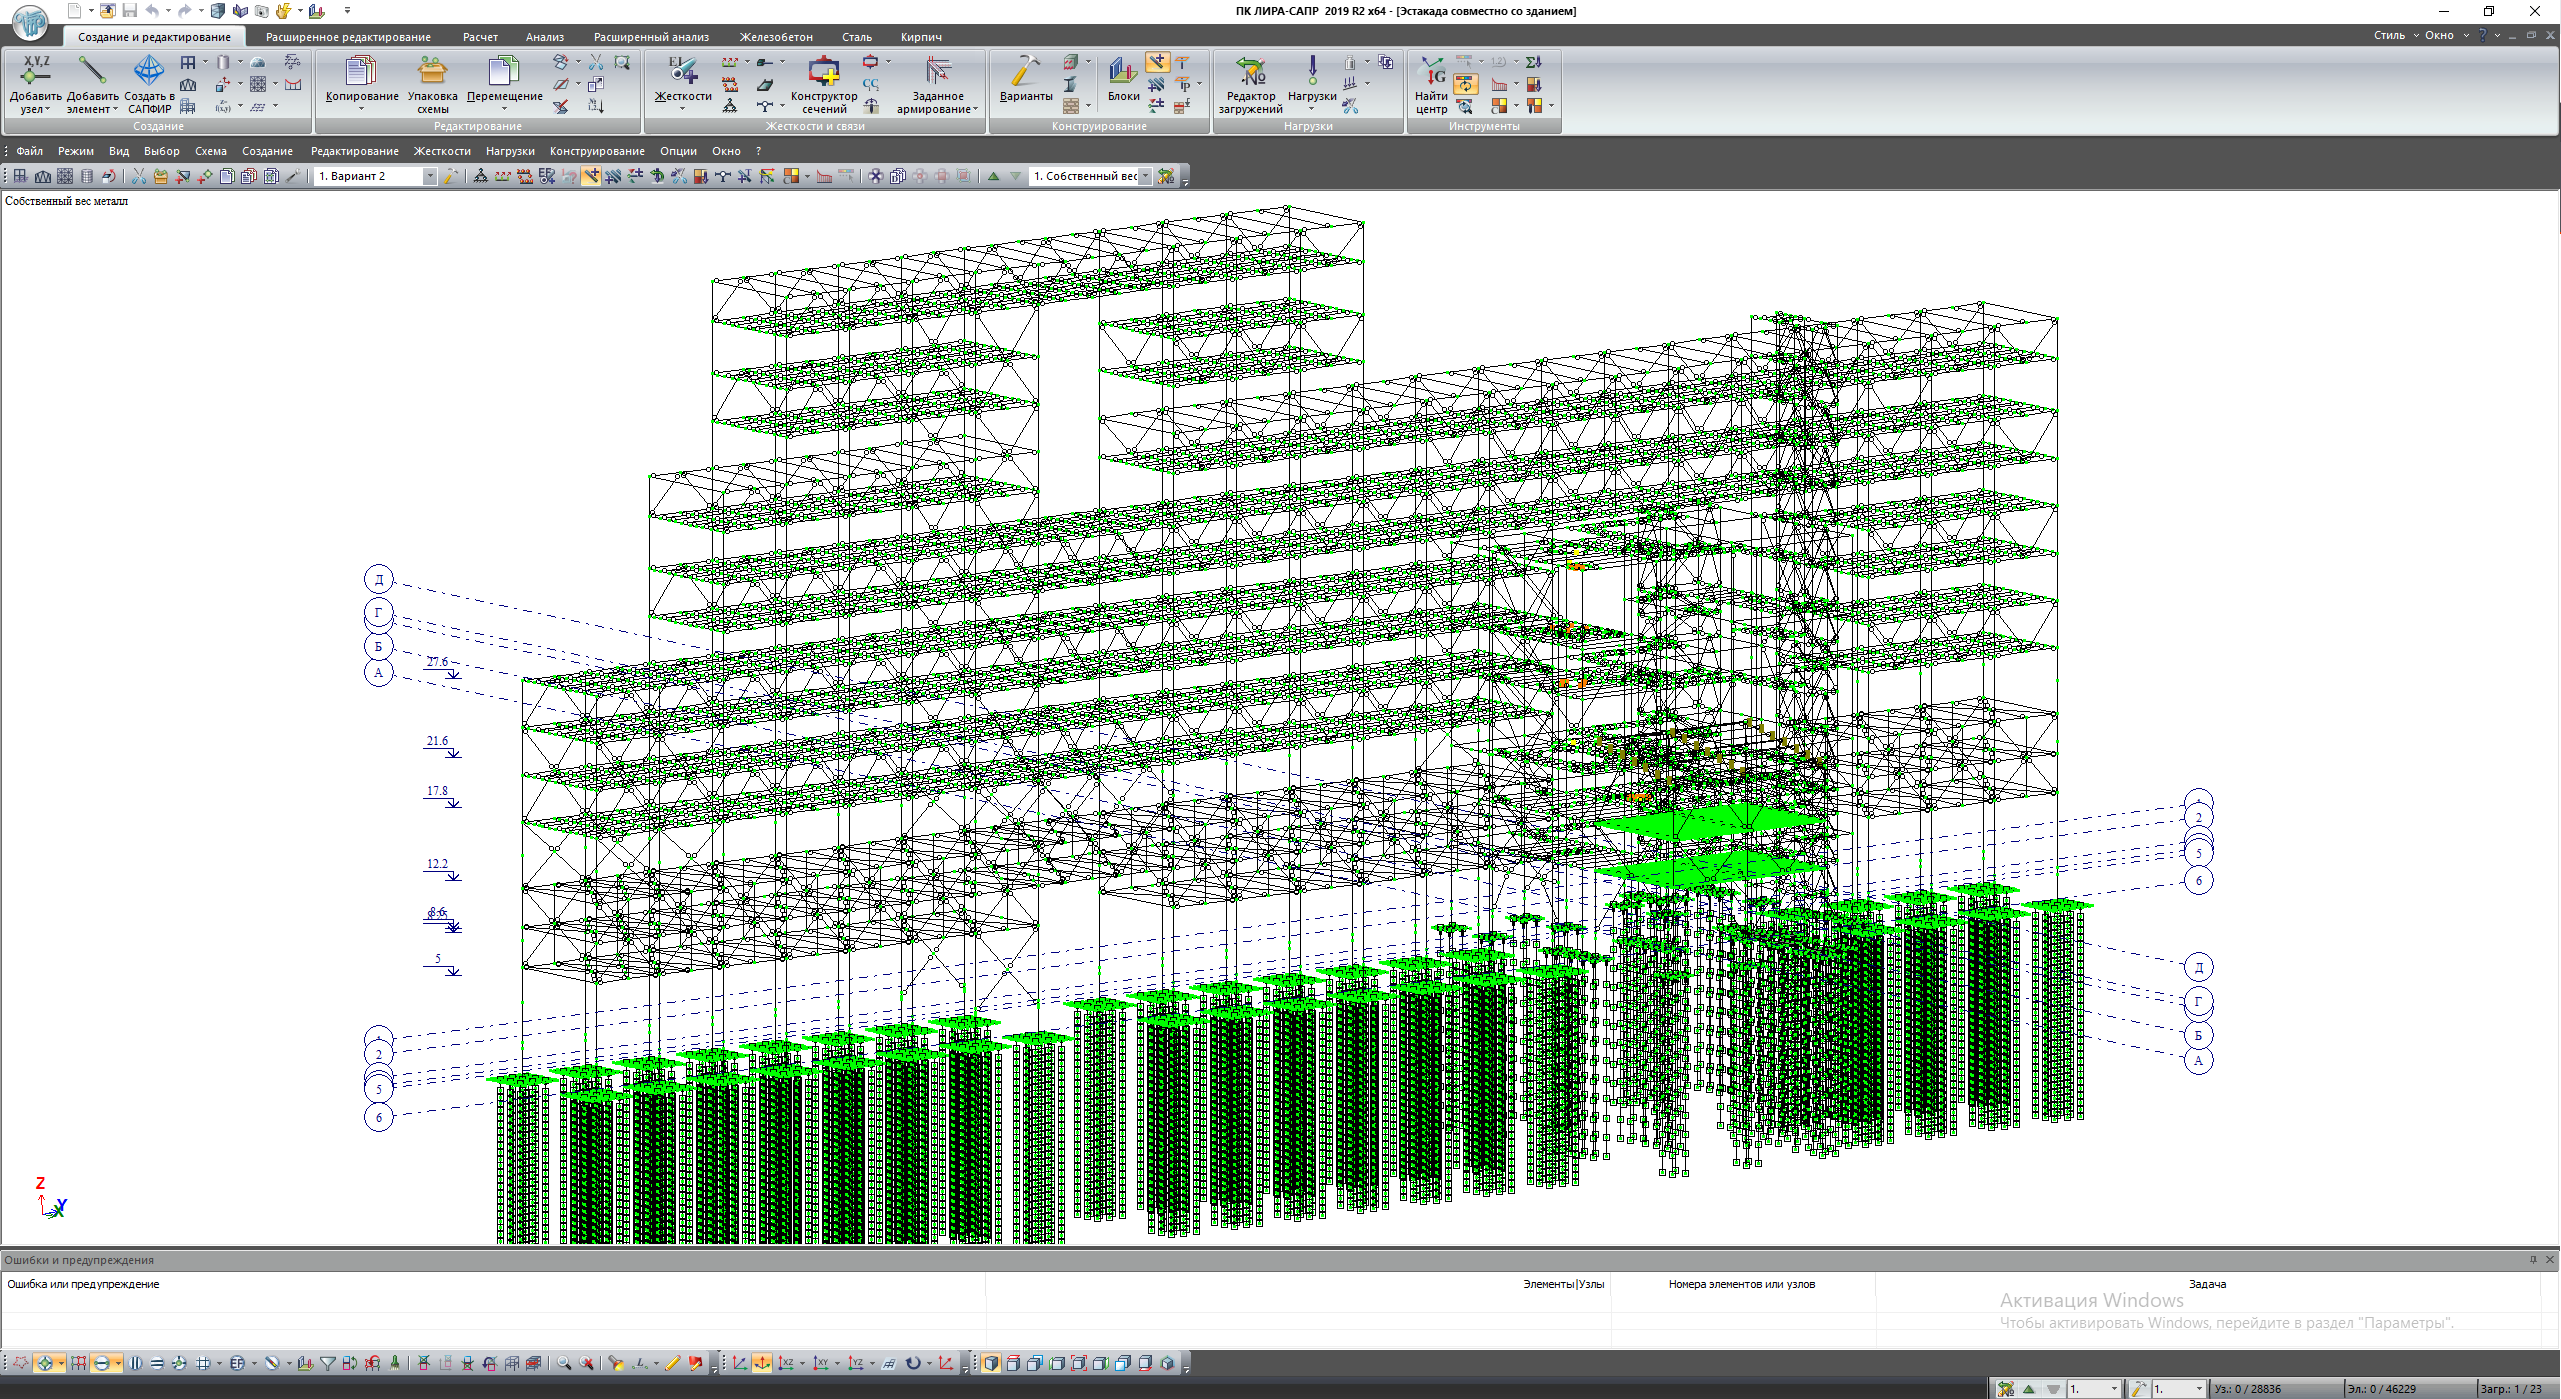Toggle the highlighted local axes button in top toolbar
The image size is (2561, 1399).
click(x=592, y=177)
